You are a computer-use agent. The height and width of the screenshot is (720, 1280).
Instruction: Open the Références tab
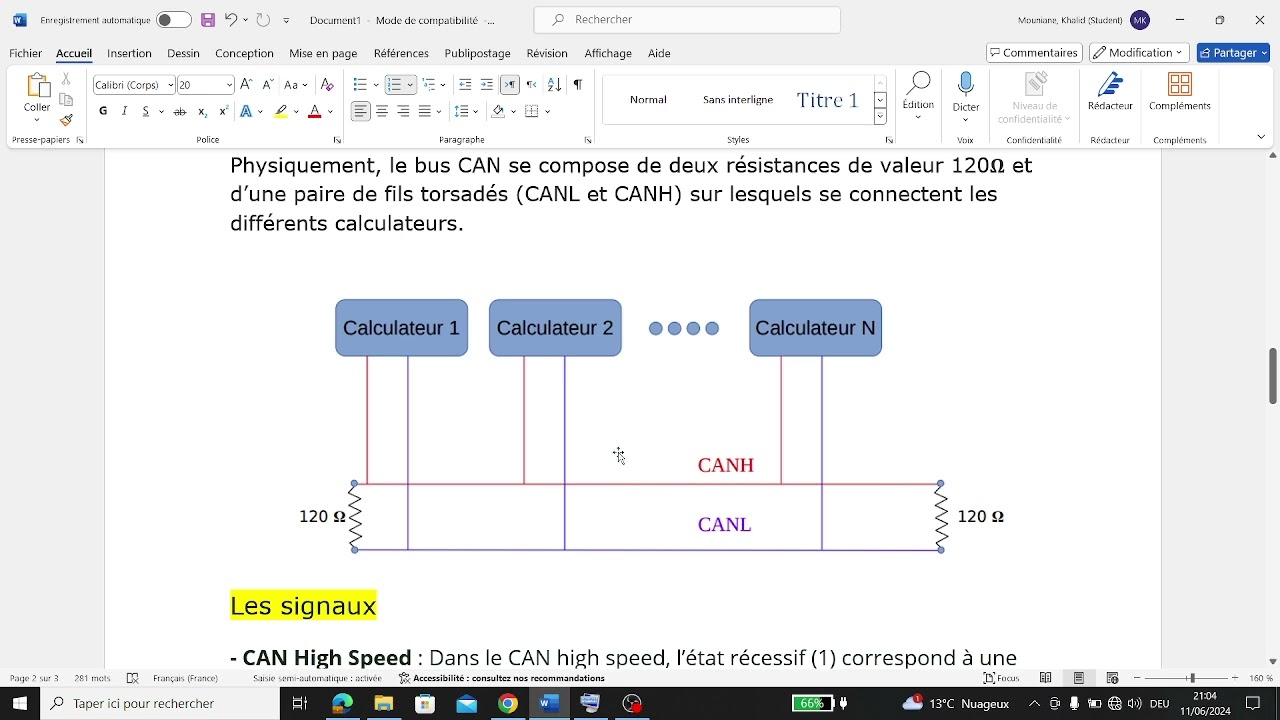point(401,53)
